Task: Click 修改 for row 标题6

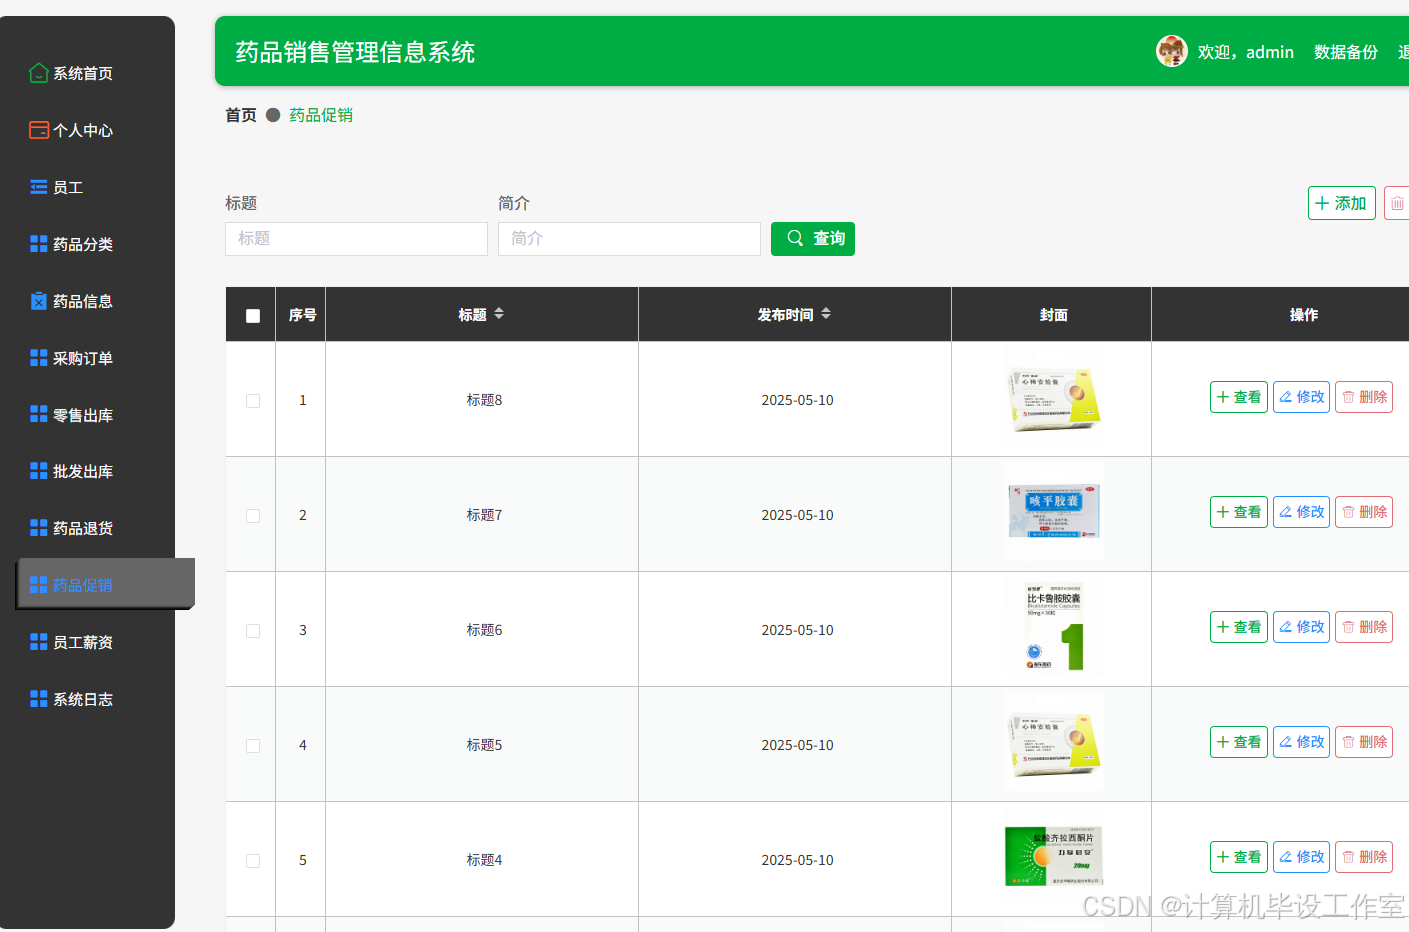Action: point(1301,627)
